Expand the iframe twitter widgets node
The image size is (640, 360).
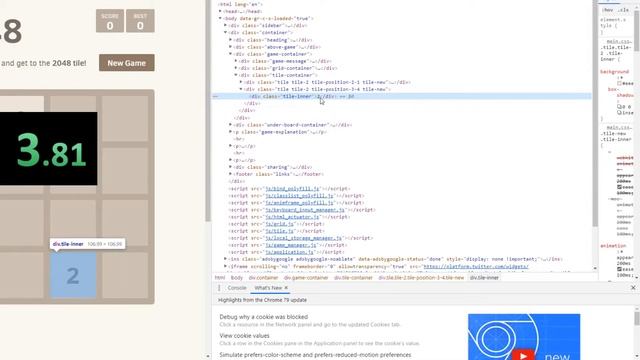(x=225, y=266)
